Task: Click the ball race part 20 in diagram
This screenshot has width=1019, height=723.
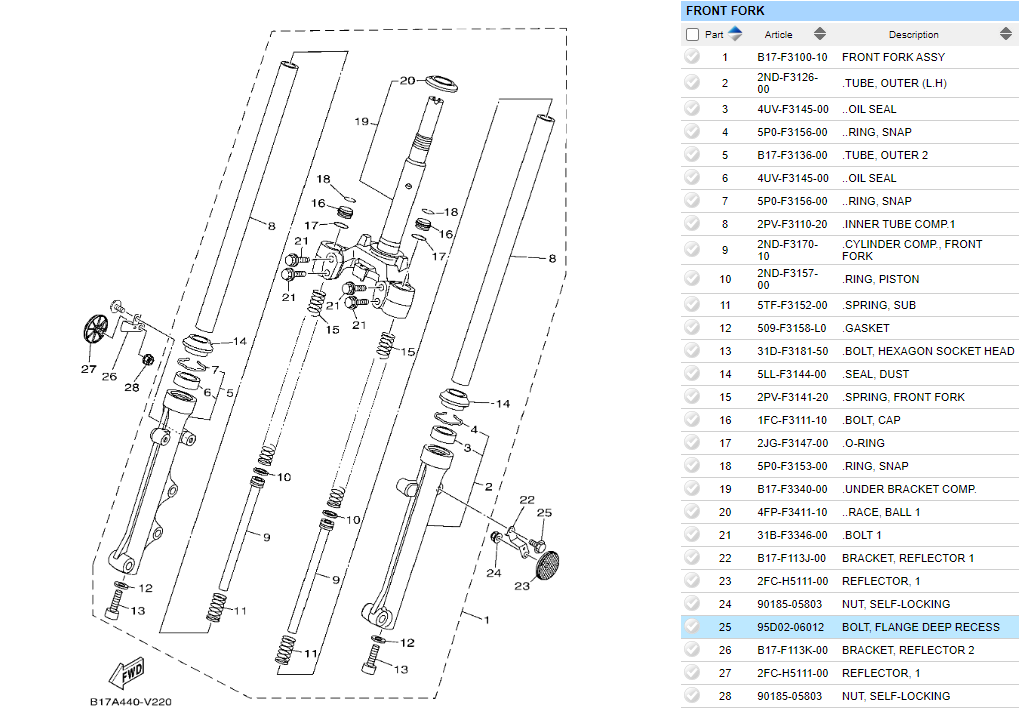Action: click(438, 80)
